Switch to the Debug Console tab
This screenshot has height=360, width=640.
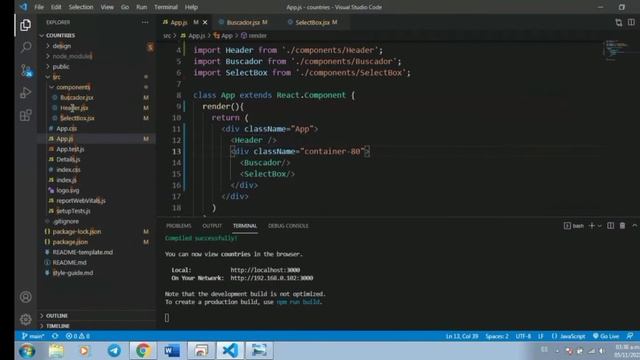click(x=288, y=226)
